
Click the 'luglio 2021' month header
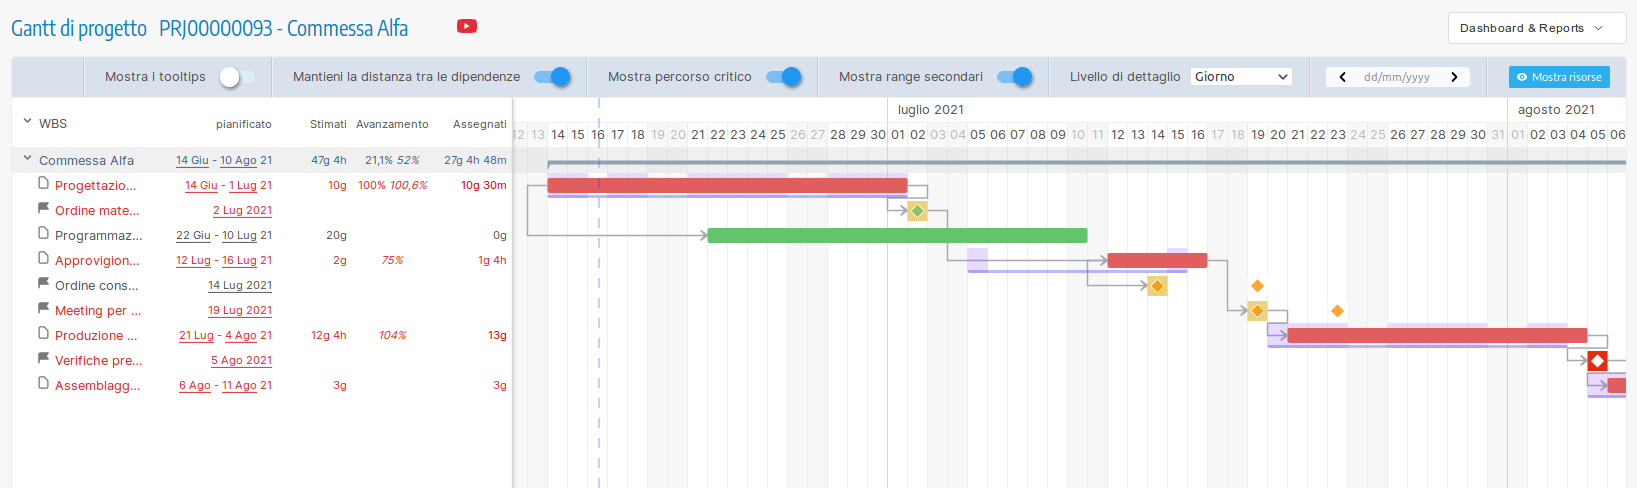931,110
